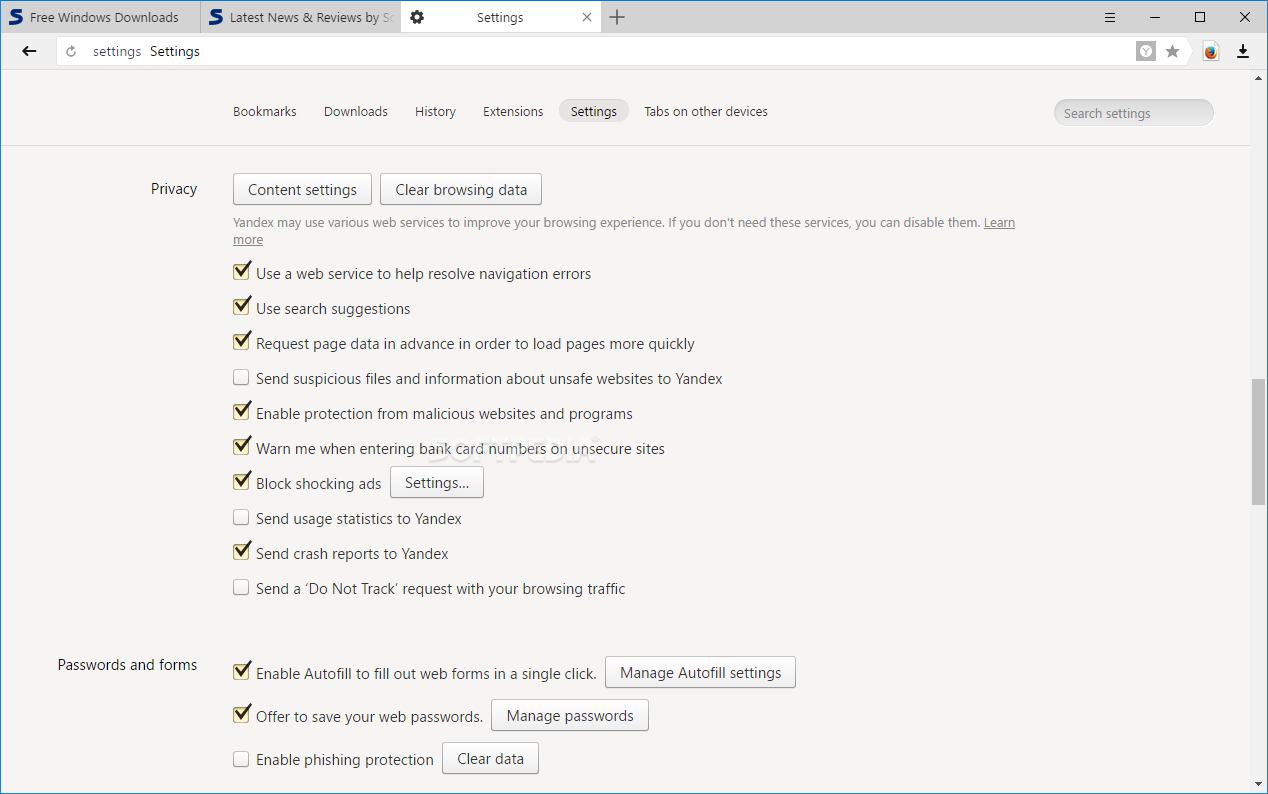Screen dimensions: 1268x794
Task: Open the Downloads section
Action: point(356,111)
